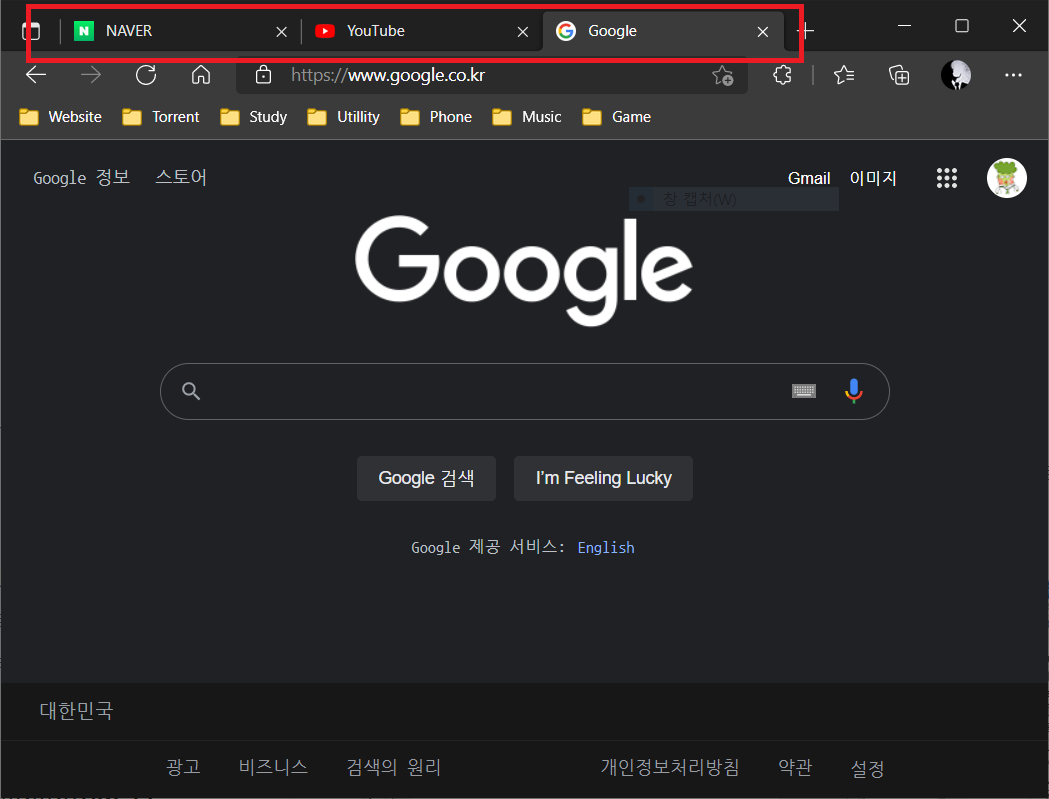Open the Phone bookmarks folder
This screenshot has width=1049, height=799.
click(436, 117)
